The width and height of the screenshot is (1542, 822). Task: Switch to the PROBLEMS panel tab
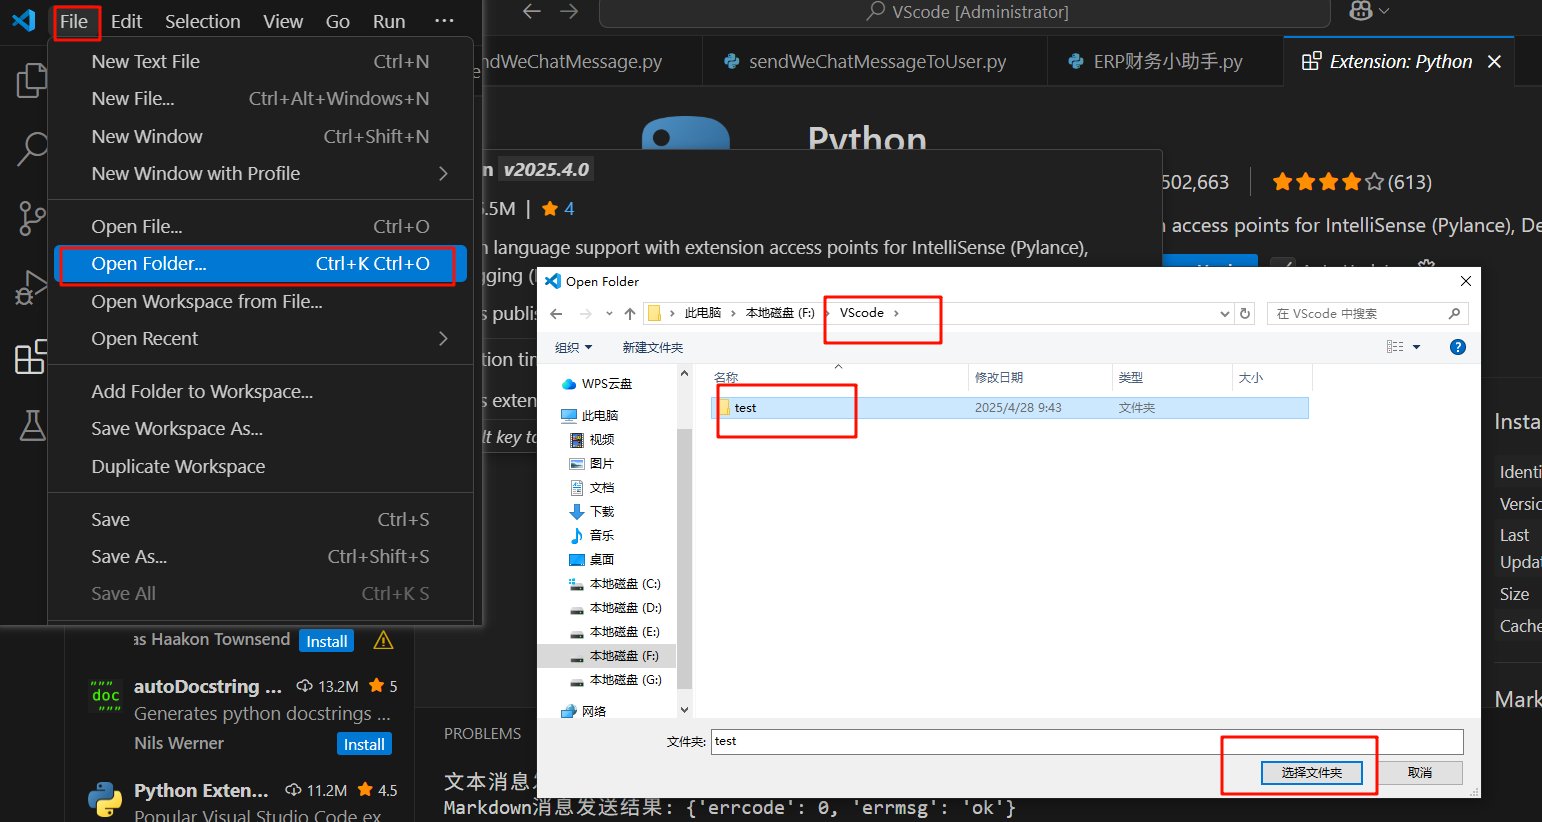click(483, 734)
